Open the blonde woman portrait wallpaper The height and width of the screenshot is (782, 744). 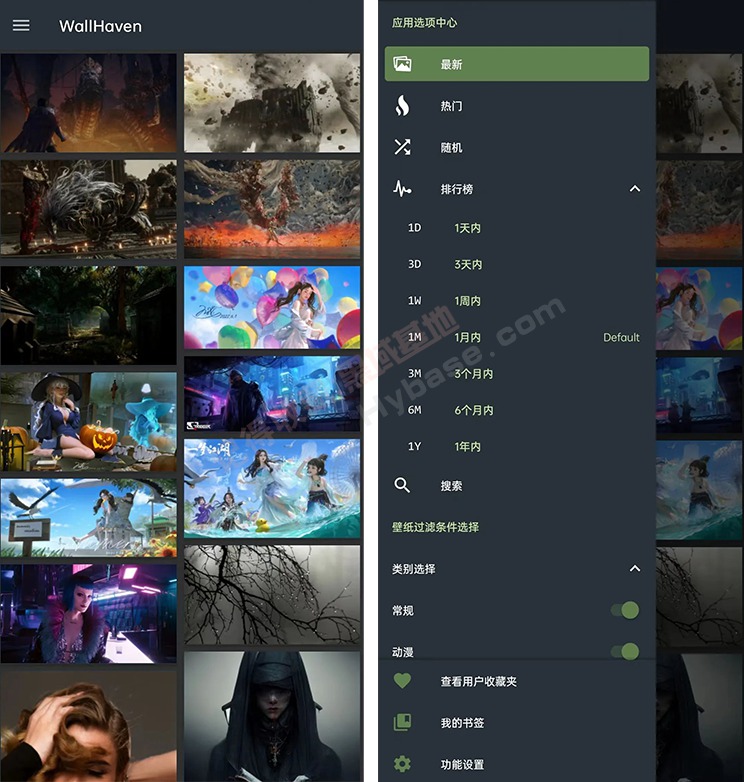coord(88,726)
